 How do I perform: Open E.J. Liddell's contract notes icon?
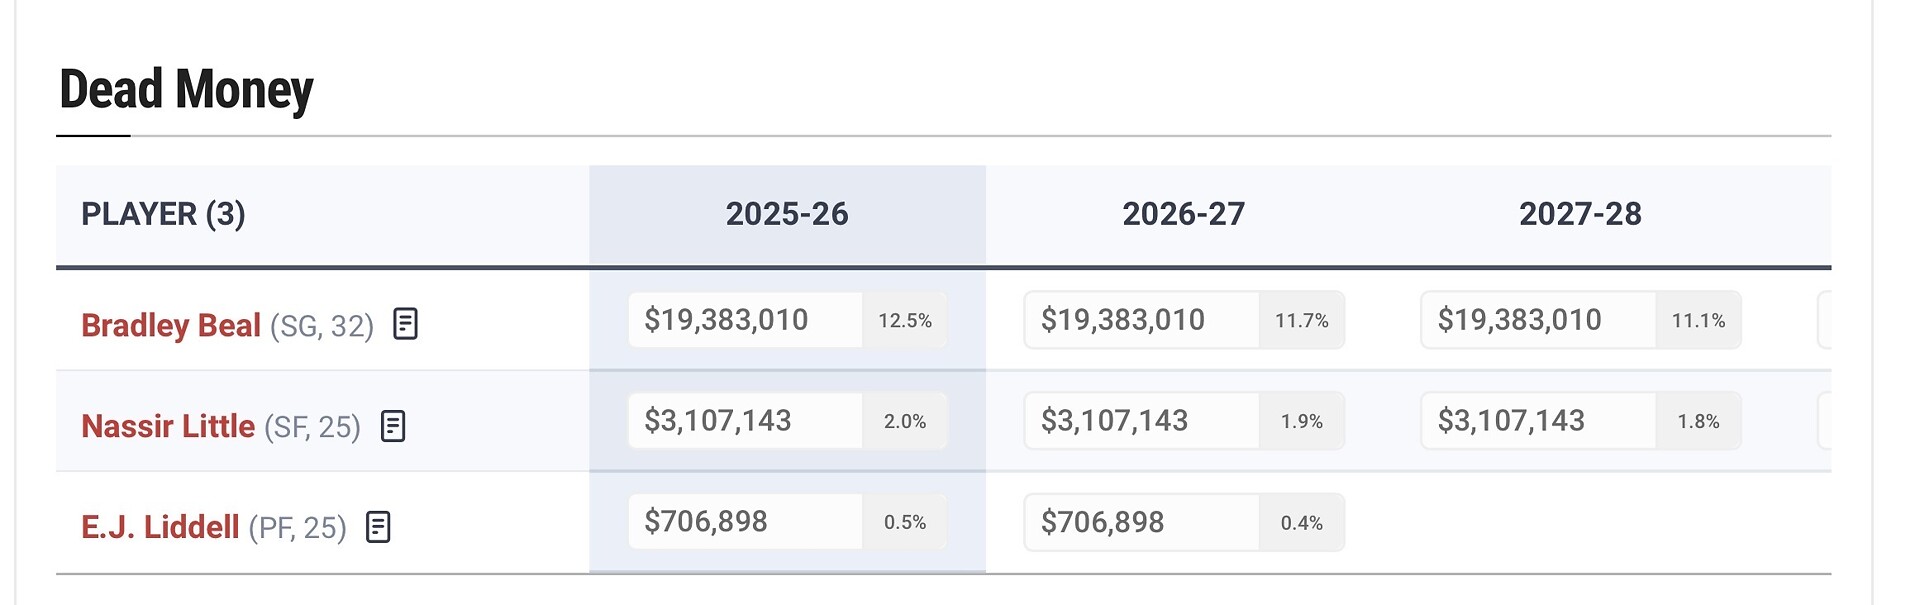tap(378, 527)
